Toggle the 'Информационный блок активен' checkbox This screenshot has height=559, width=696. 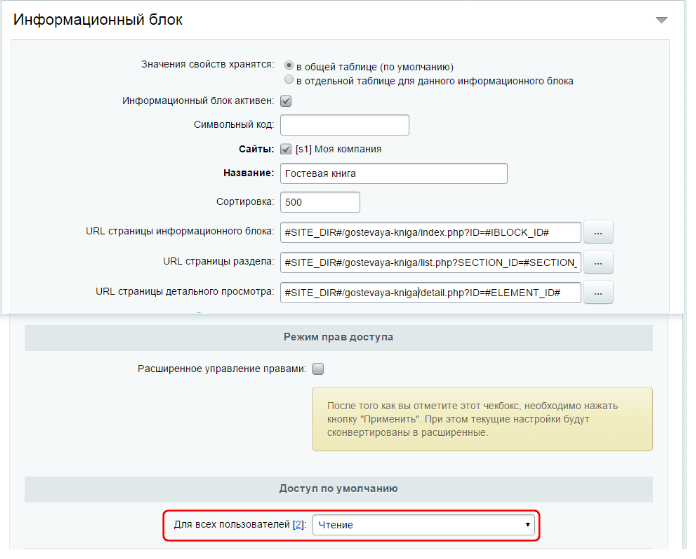click(286, 101)
